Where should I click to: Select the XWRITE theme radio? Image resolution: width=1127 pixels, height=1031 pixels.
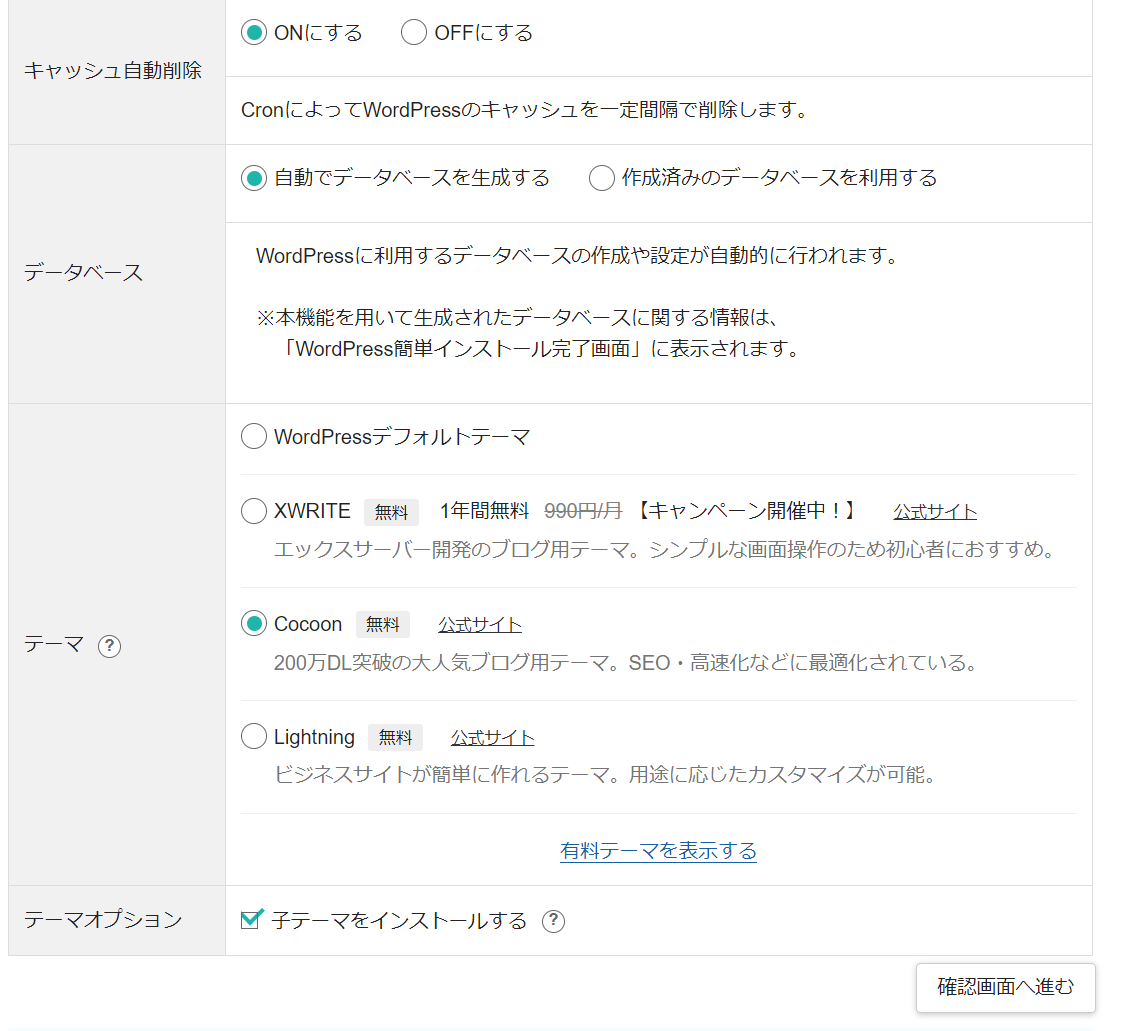tap(254, 510)
